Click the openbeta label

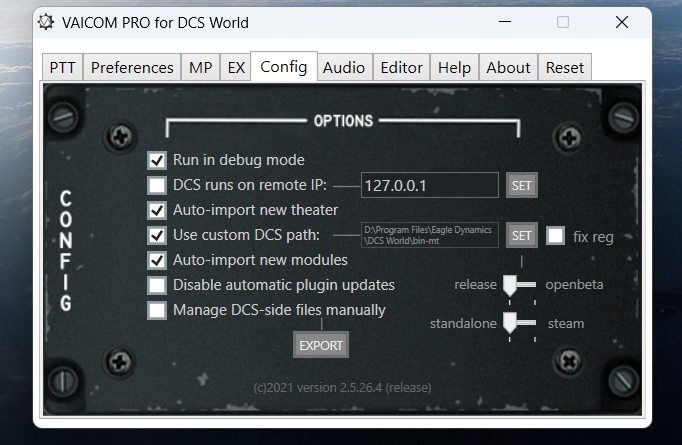click(574, 284)
